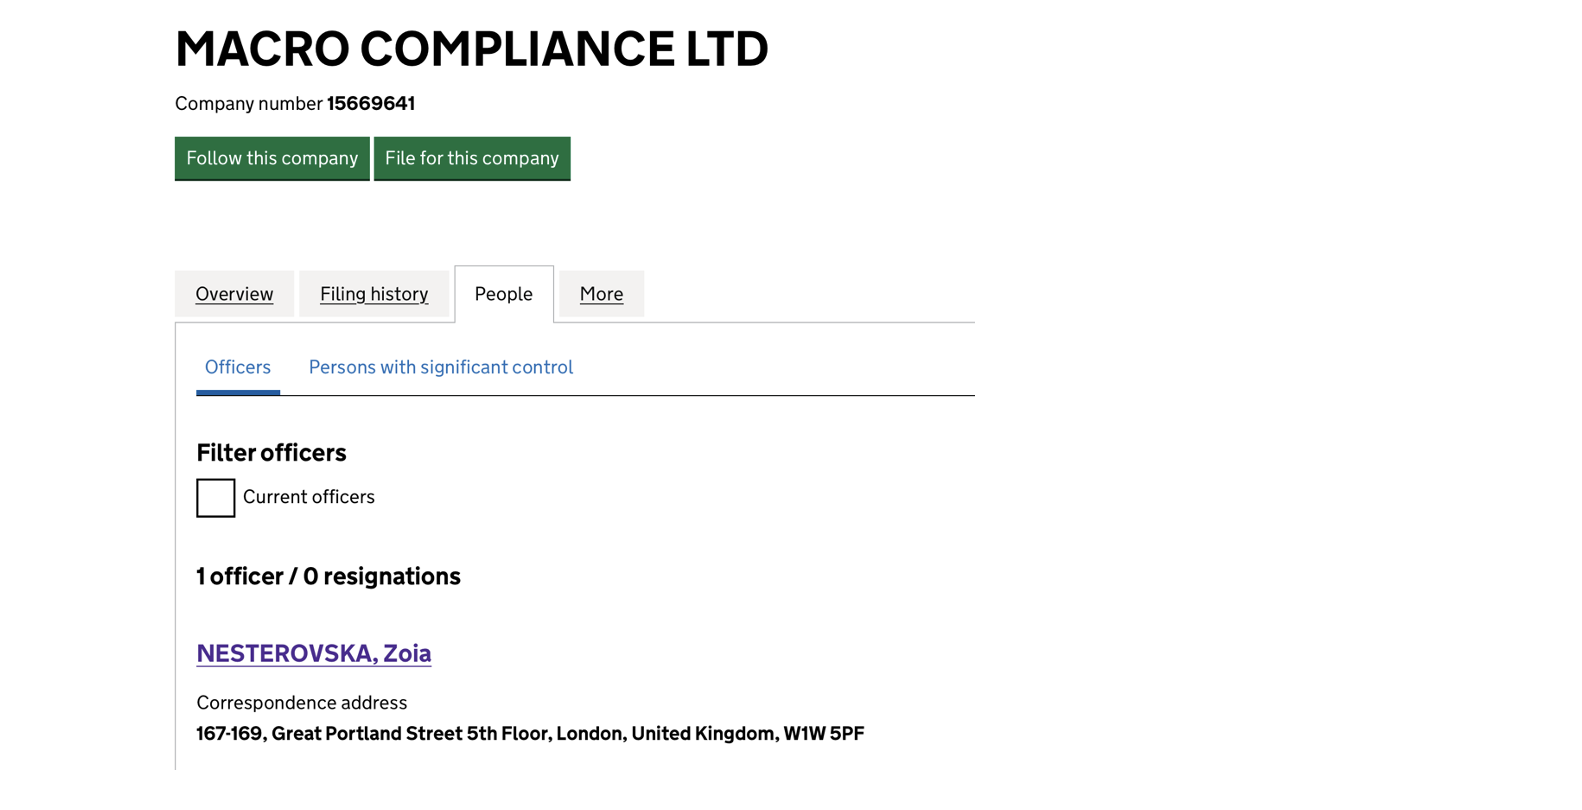Viewport: 1582px width, 810px height.
Task: Show Persons with significant control
Action: pos(440,367)
